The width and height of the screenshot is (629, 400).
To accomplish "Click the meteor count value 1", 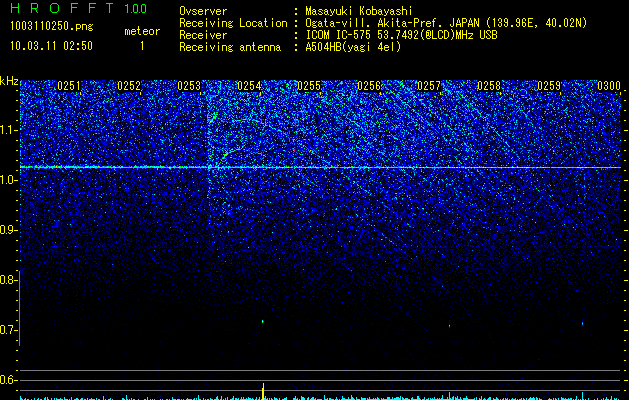I will click(142, 46).
